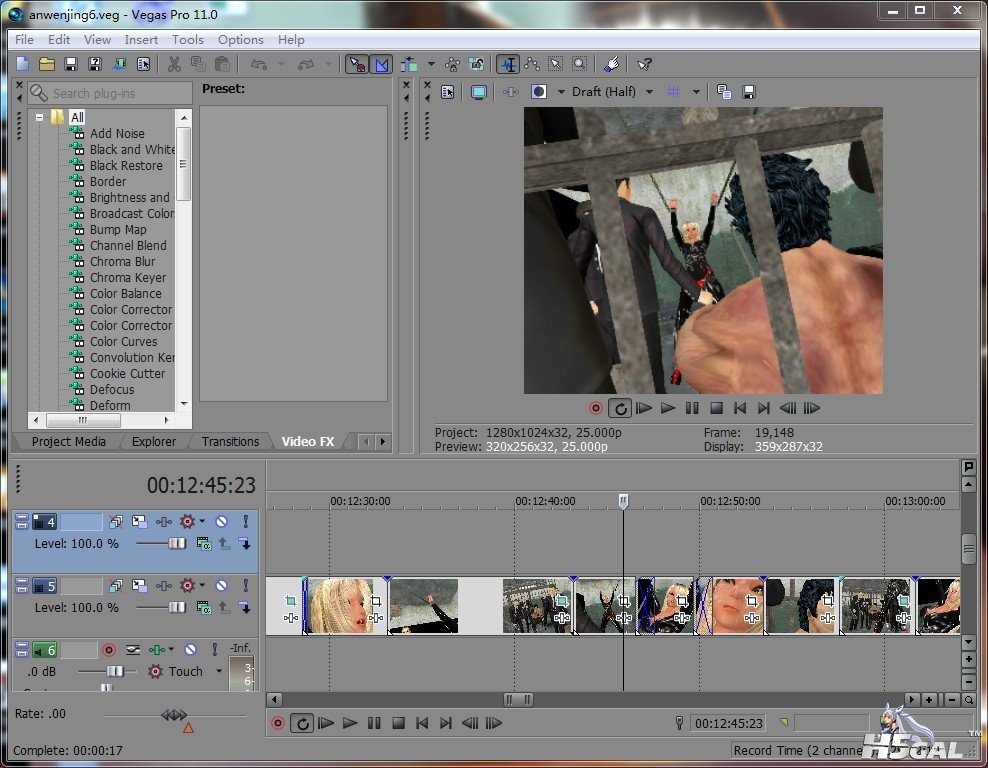Select the Normal Edit tool
This screenshot has height=768, width=988.
coord(508,64)
